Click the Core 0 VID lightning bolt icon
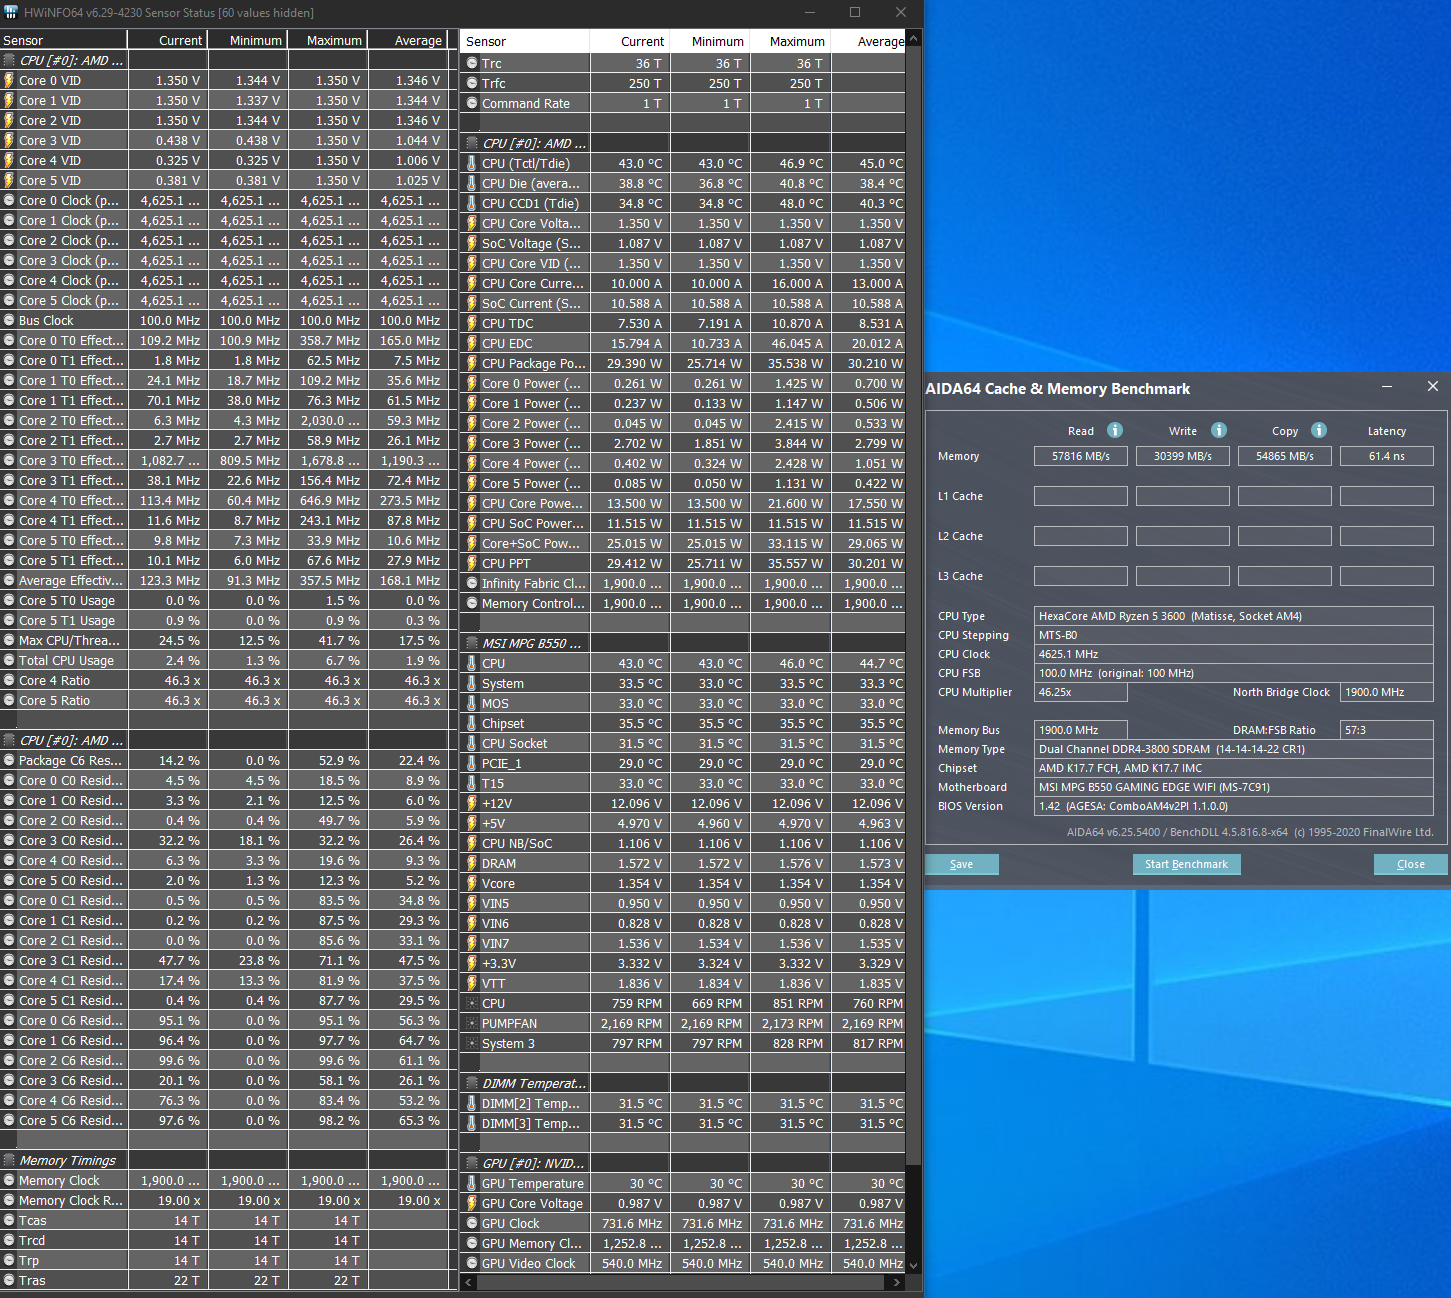The width and height of the screenshot is (1451, 1298). (x=9, y=80)
